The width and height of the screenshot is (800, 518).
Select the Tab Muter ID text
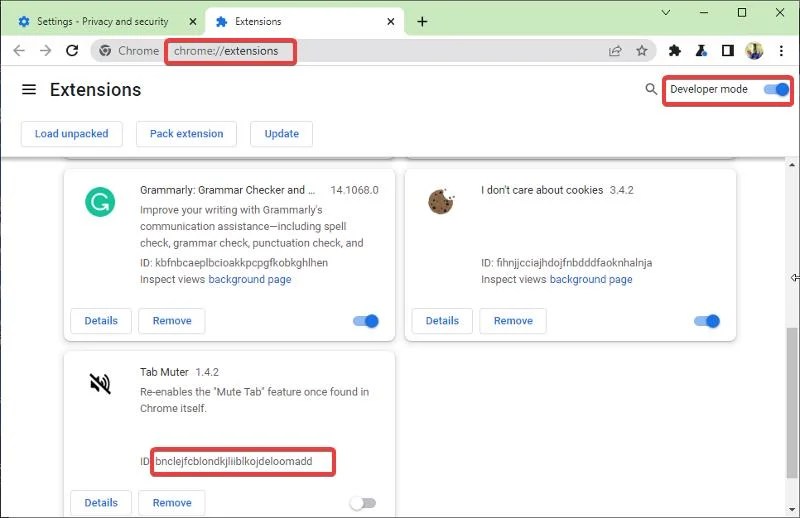(234, 461)
